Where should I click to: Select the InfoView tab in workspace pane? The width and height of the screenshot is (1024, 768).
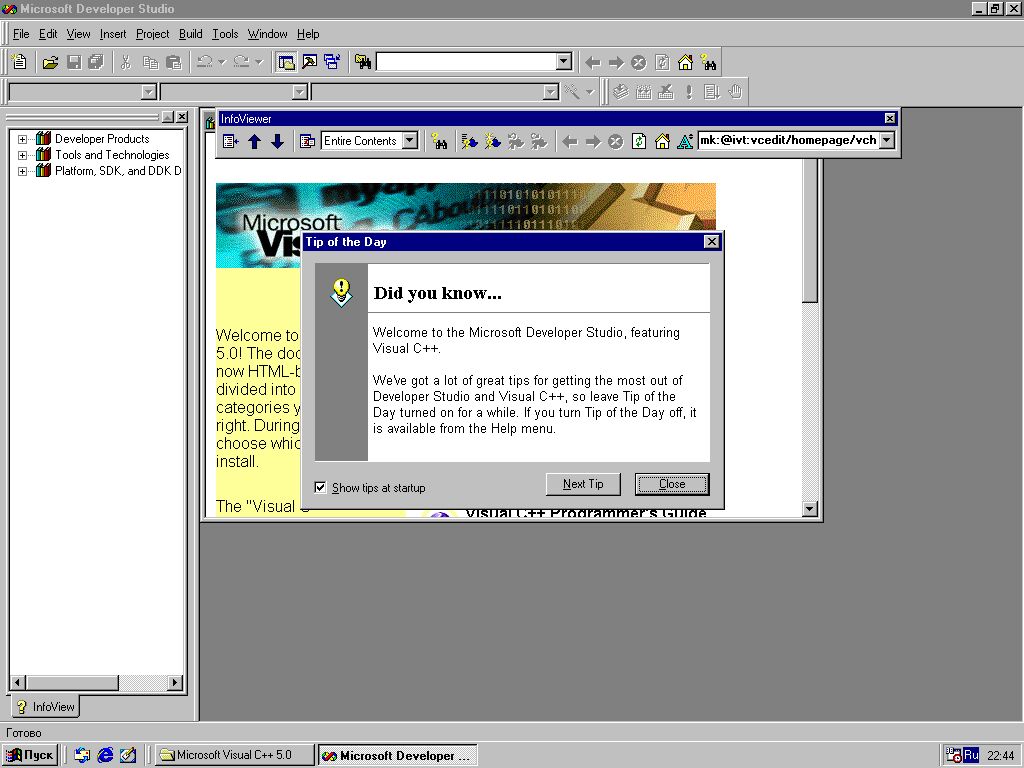point(45,707)
